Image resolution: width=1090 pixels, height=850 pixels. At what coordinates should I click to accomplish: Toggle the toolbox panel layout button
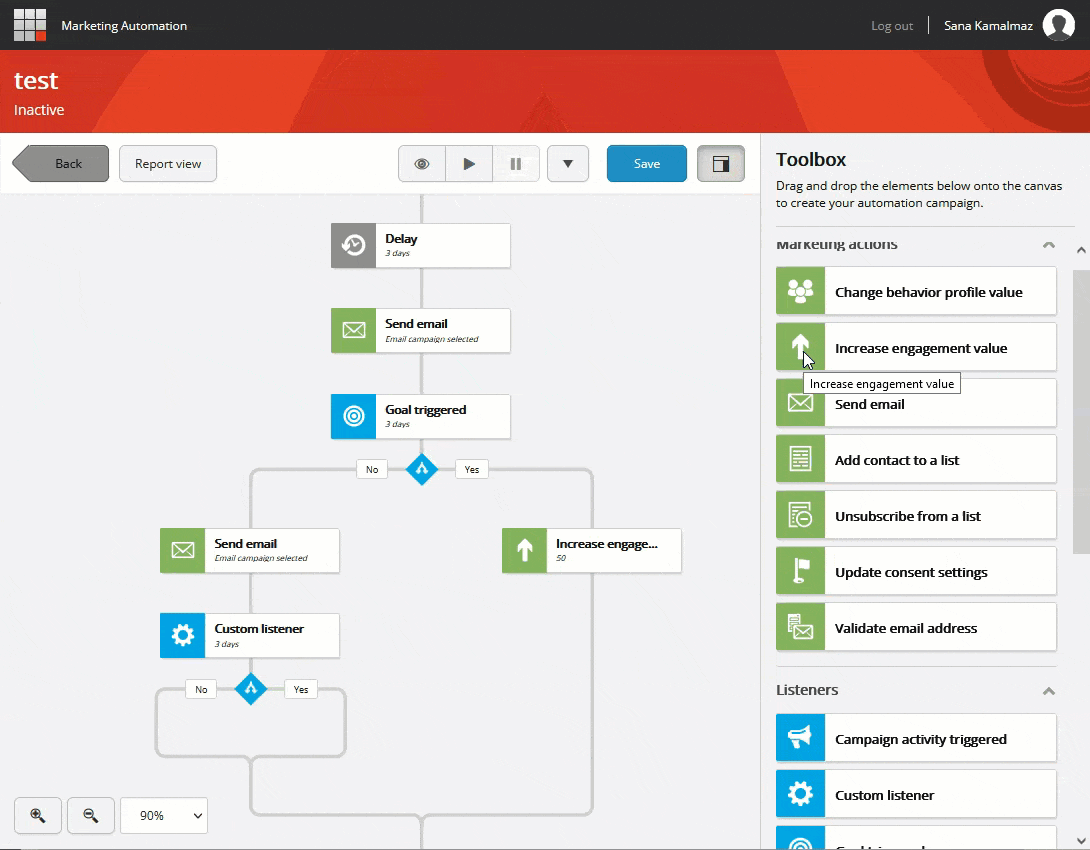tap(721, 164)
